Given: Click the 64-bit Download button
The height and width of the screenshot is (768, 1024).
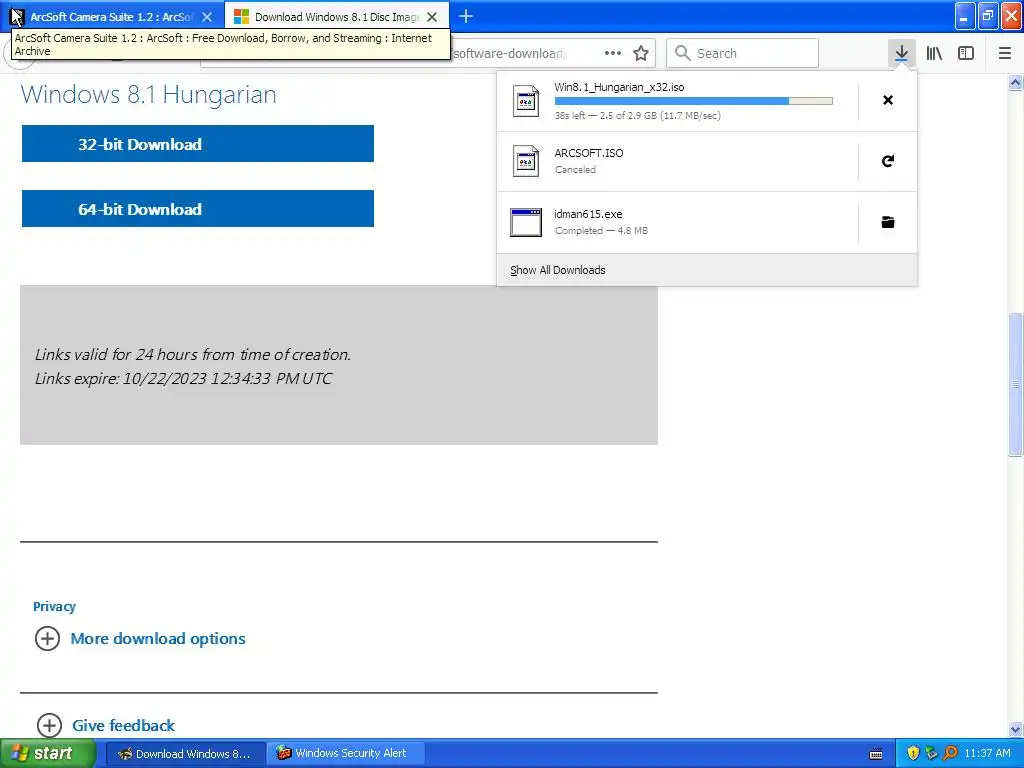Looking at the screenshot, I should coord(198,209).
